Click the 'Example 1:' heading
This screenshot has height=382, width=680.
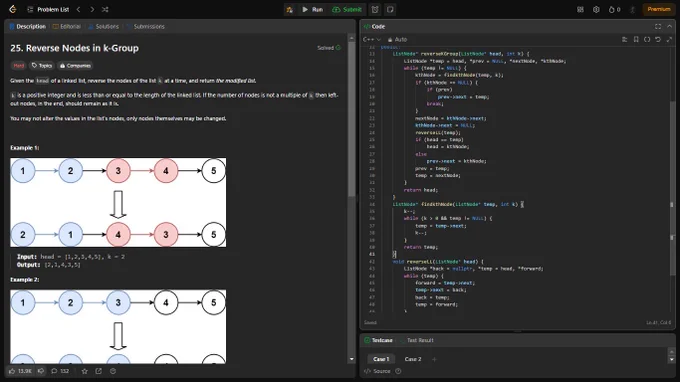25,148
